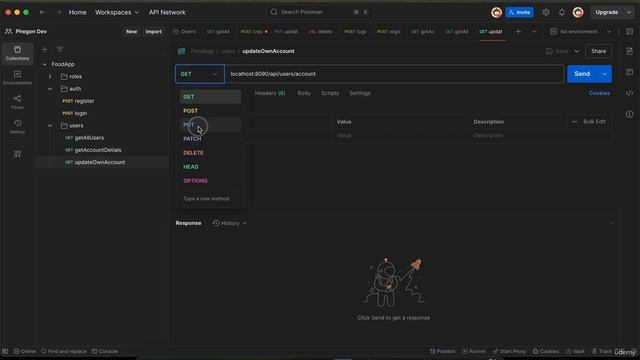Click the three-dot options in params table header
640x360 pixels.
click(574, 122)
